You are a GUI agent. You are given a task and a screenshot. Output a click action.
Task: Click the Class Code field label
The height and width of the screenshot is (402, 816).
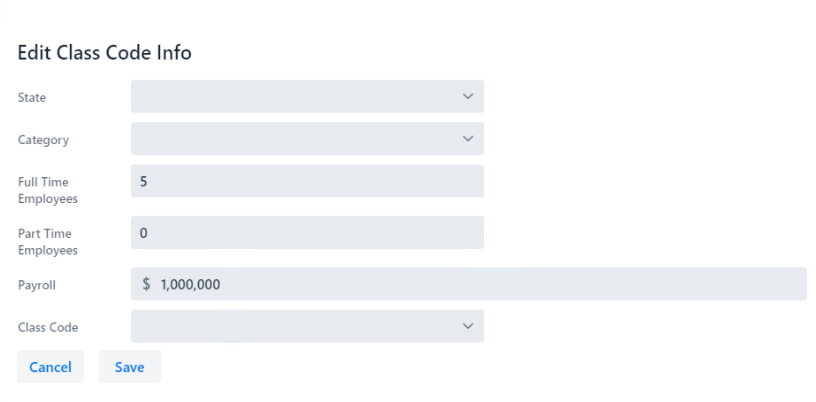tap(48, 327)
